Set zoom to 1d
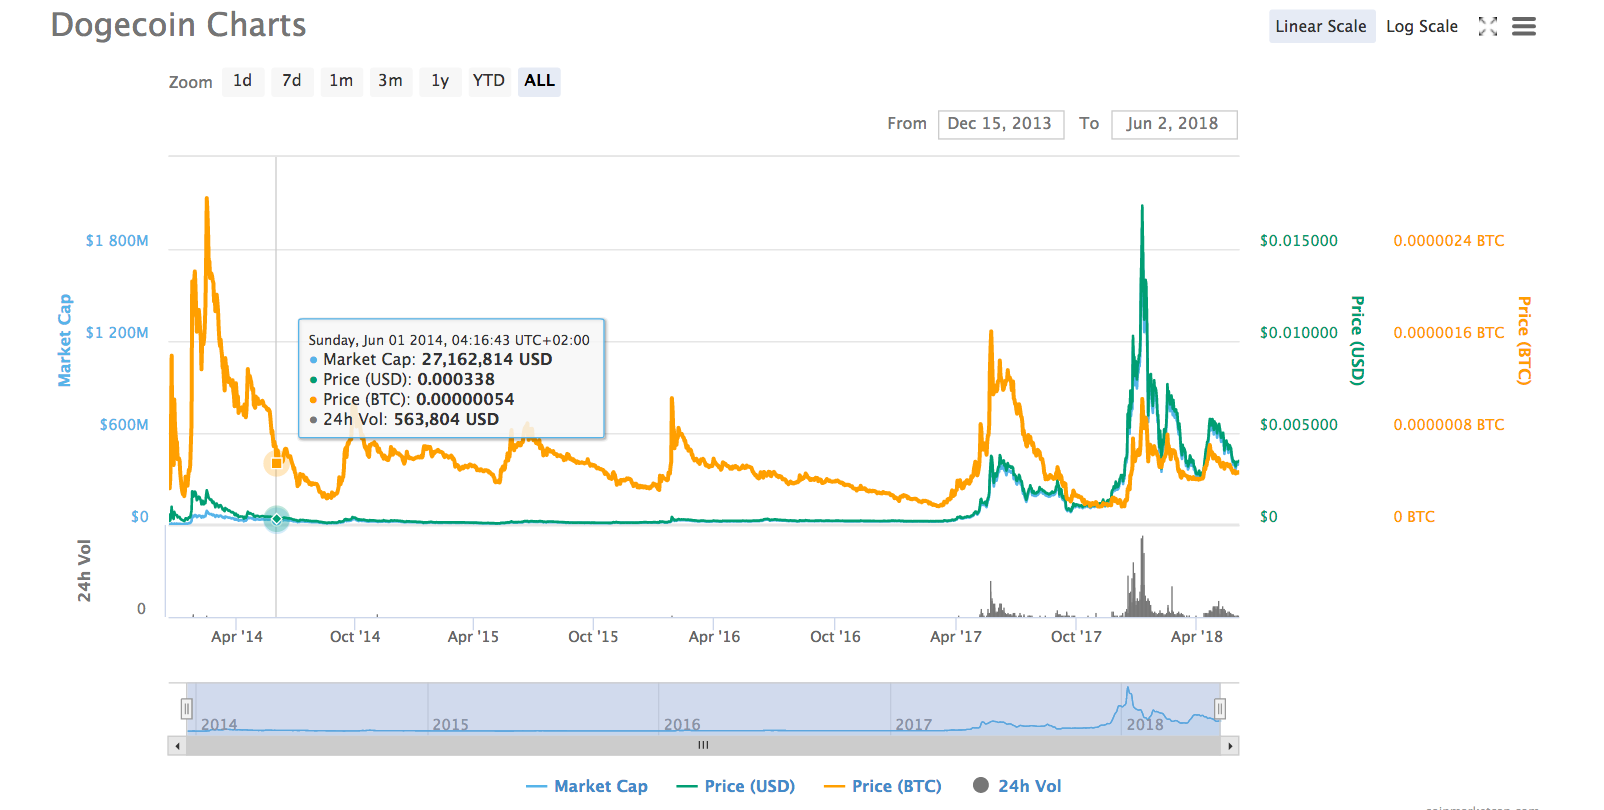The width and height of the screenshot is (1604, 810). click(243, 81)
